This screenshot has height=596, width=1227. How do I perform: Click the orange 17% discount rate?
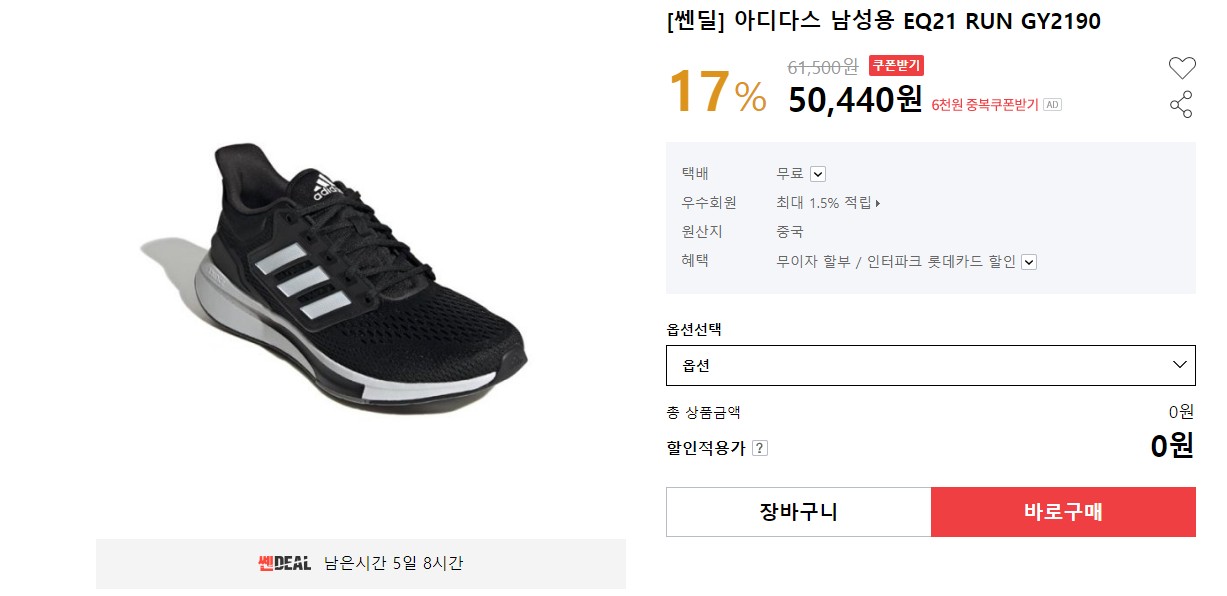pyautogui.click(x=716, y=92)
